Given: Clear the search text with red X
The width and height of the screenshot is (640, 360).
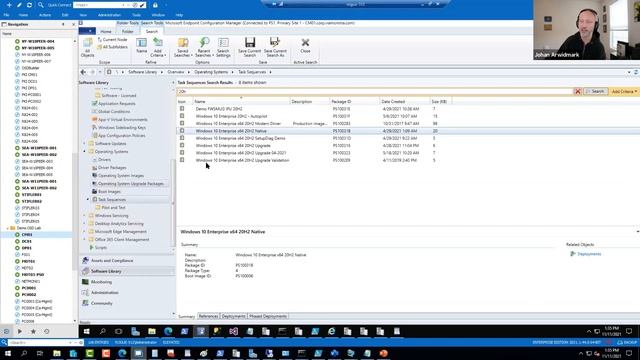Looking at the screenshot, I should (578, 91).
